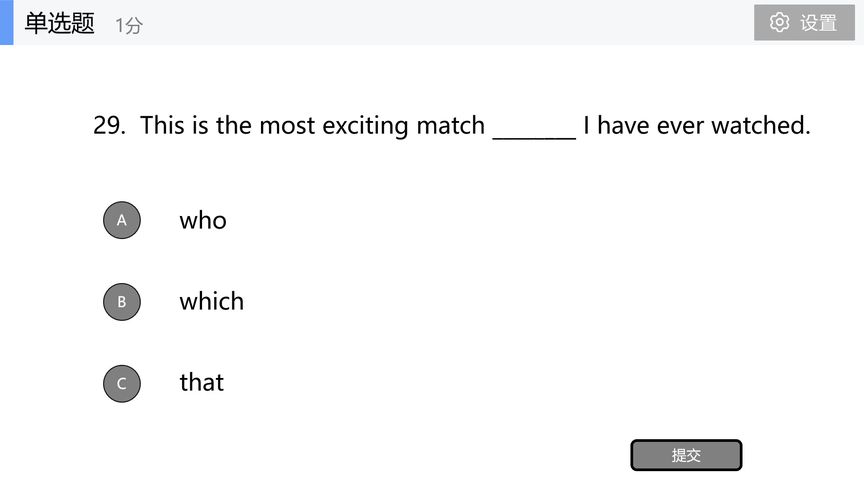Click the word "match" in the question
Image resolution: width=864 pixels, height=486 pixels.
[x=451, y=126]
